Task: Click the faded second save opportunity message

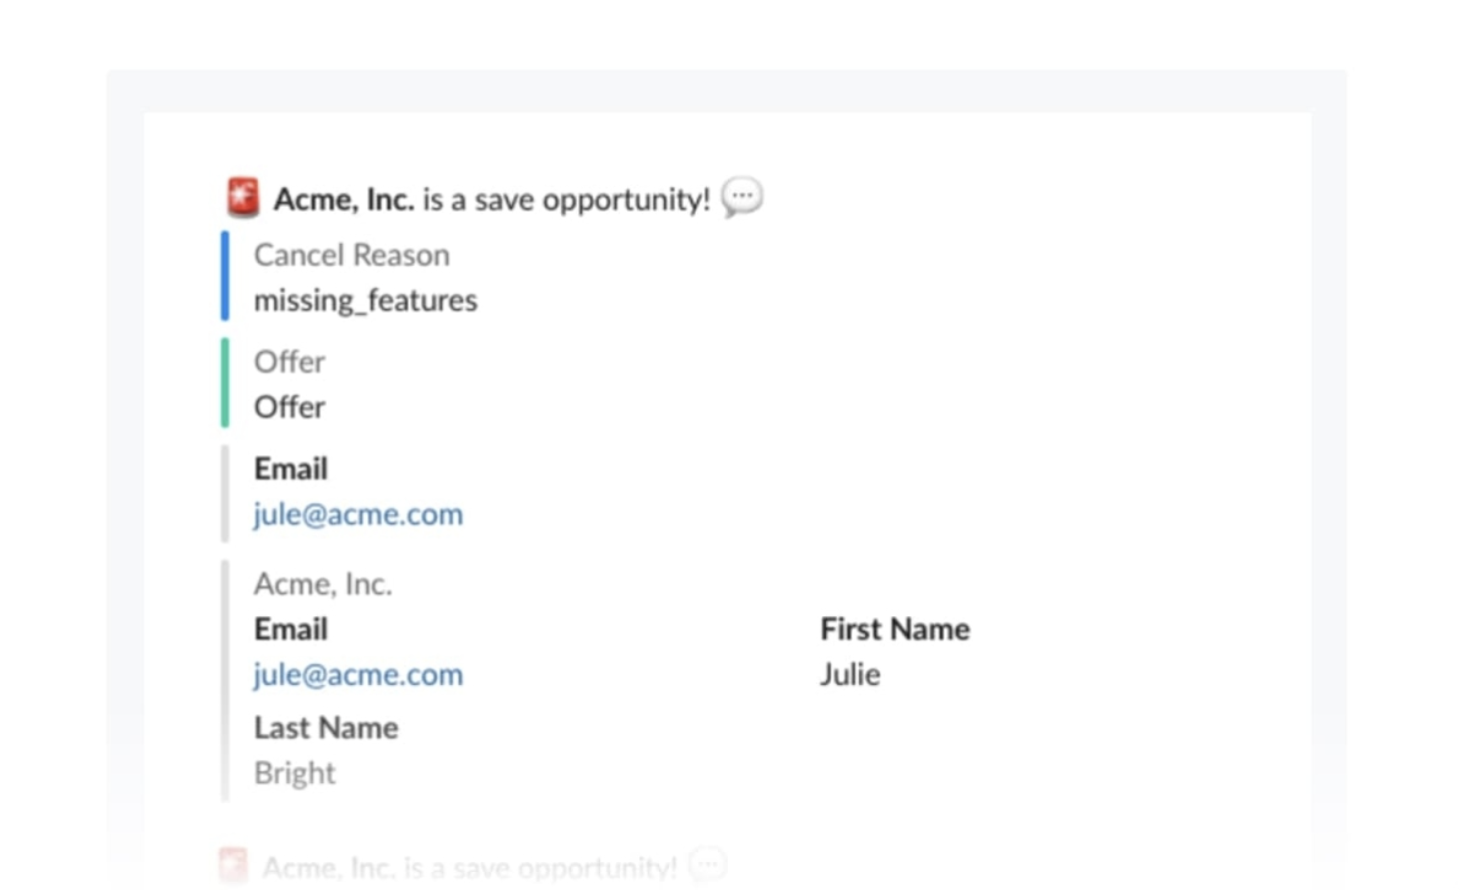Action: [x=470, y=867]
